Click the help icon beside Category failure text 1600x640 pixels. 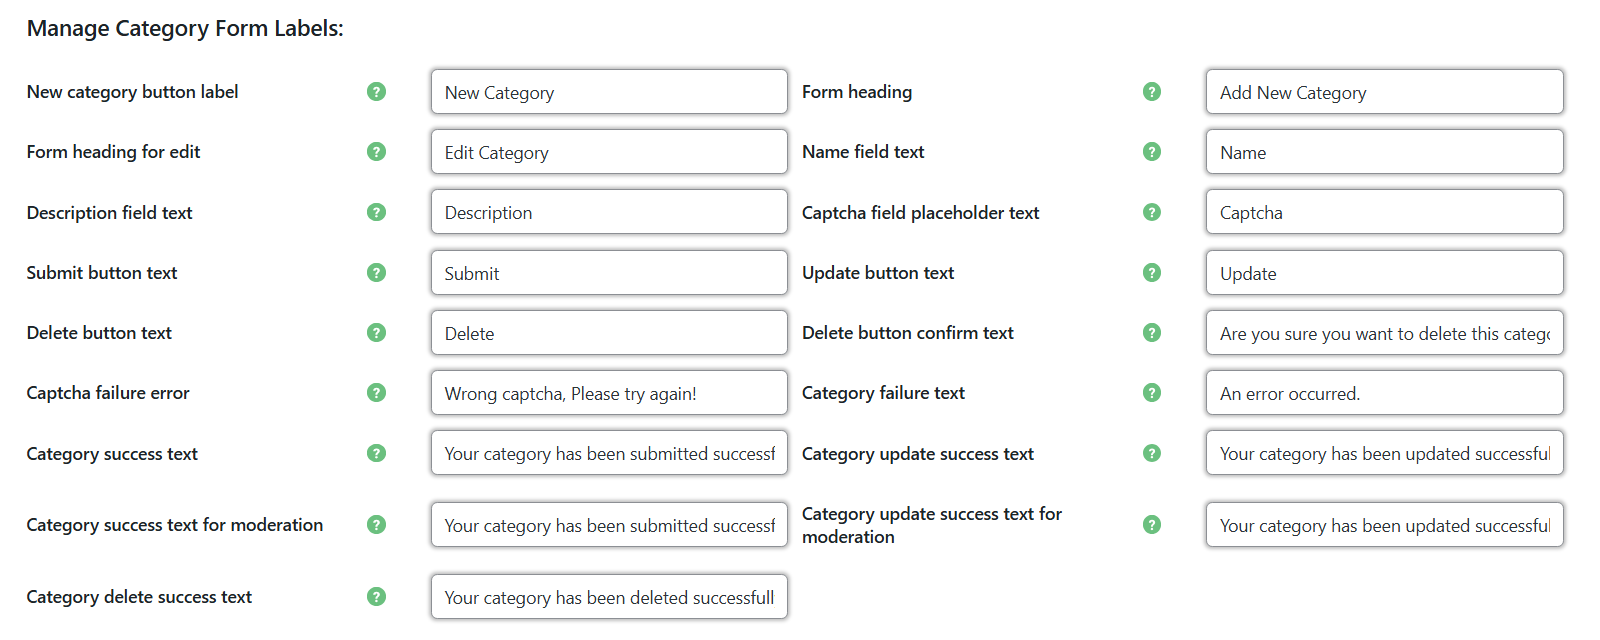(x=1152, y=392)
